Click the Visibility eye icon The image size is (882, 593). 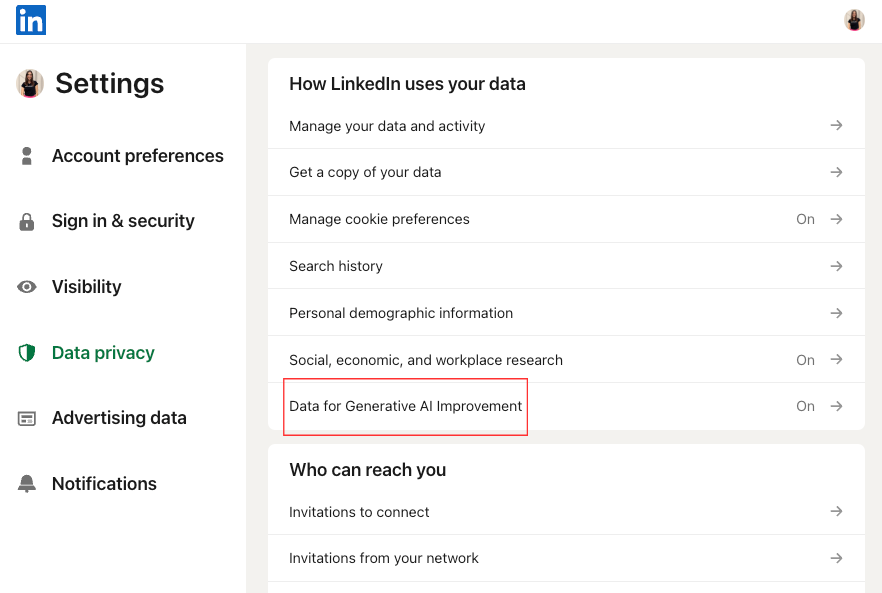point(27,287)
